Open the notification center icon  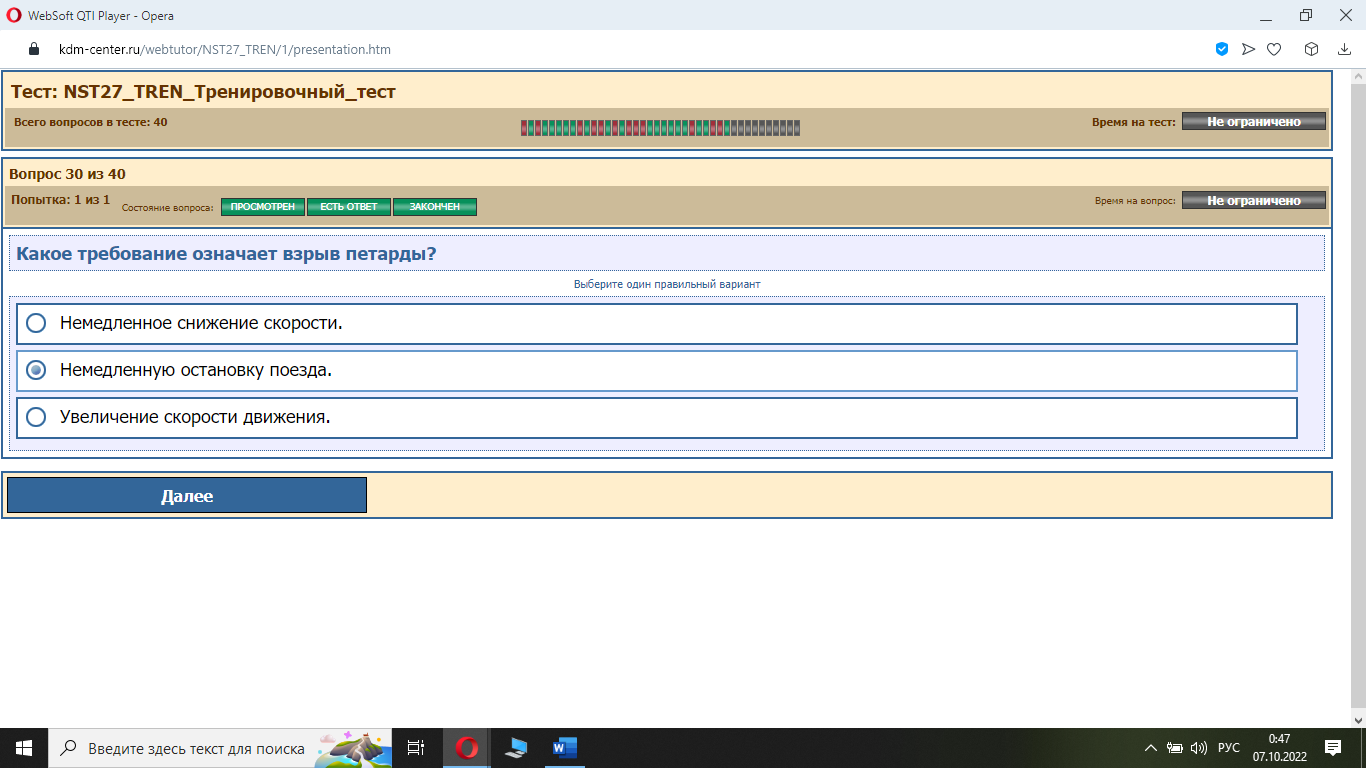point(1332,748)
